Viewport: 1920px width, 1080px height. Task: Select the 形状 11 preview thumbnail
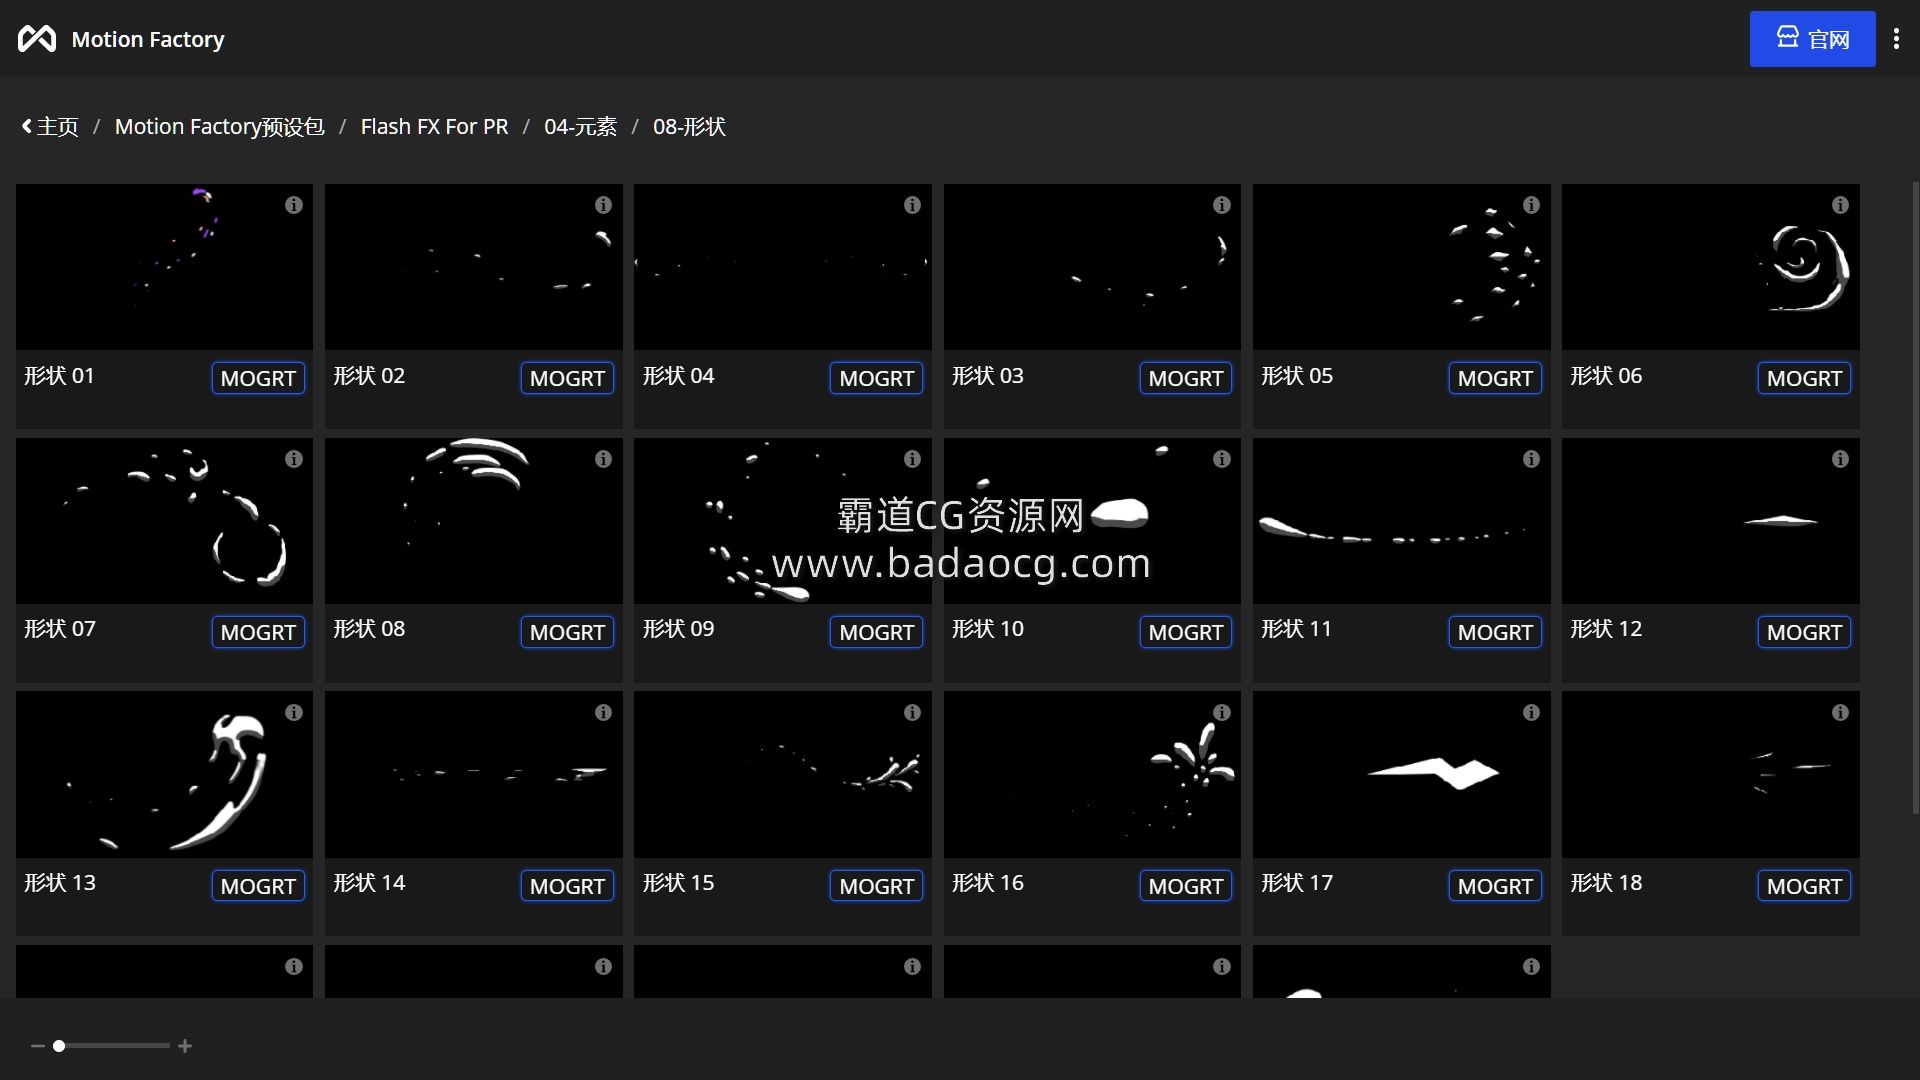pos(1402,521)
